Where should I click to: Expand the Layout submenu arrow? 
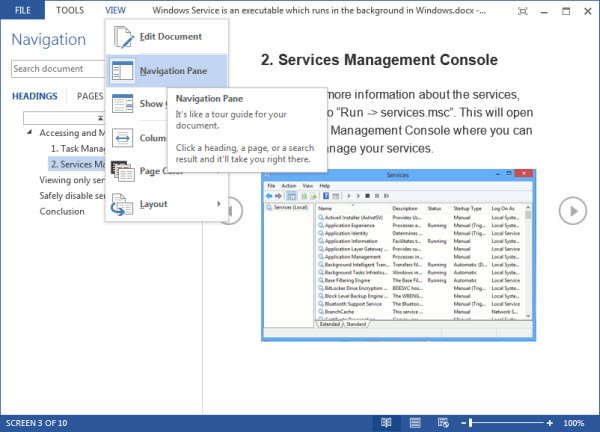click(218, 205)
